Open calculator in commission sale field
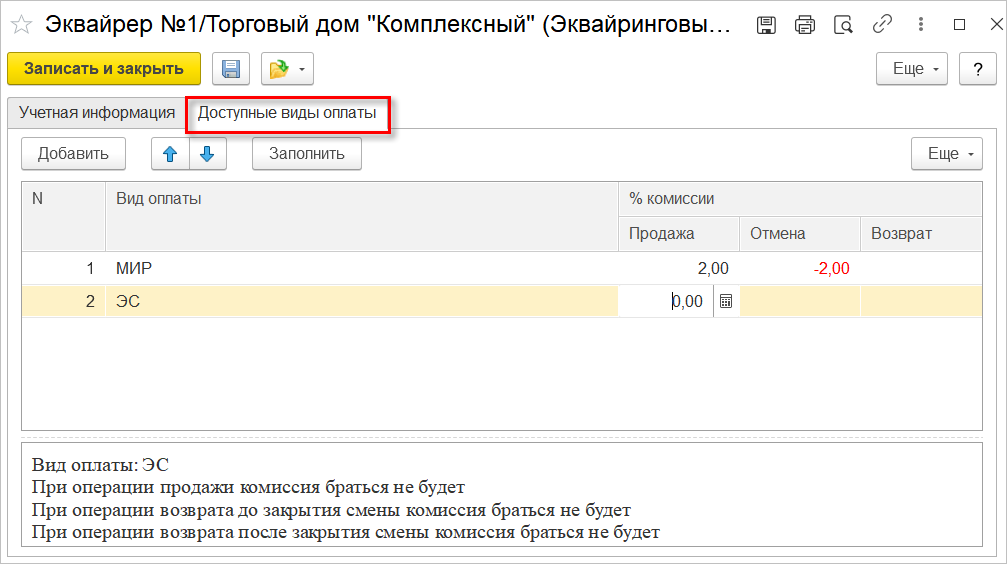Image resolution: width=1007 pixels, height=564 pixels. pyautogui.click(x=726, y=301)
